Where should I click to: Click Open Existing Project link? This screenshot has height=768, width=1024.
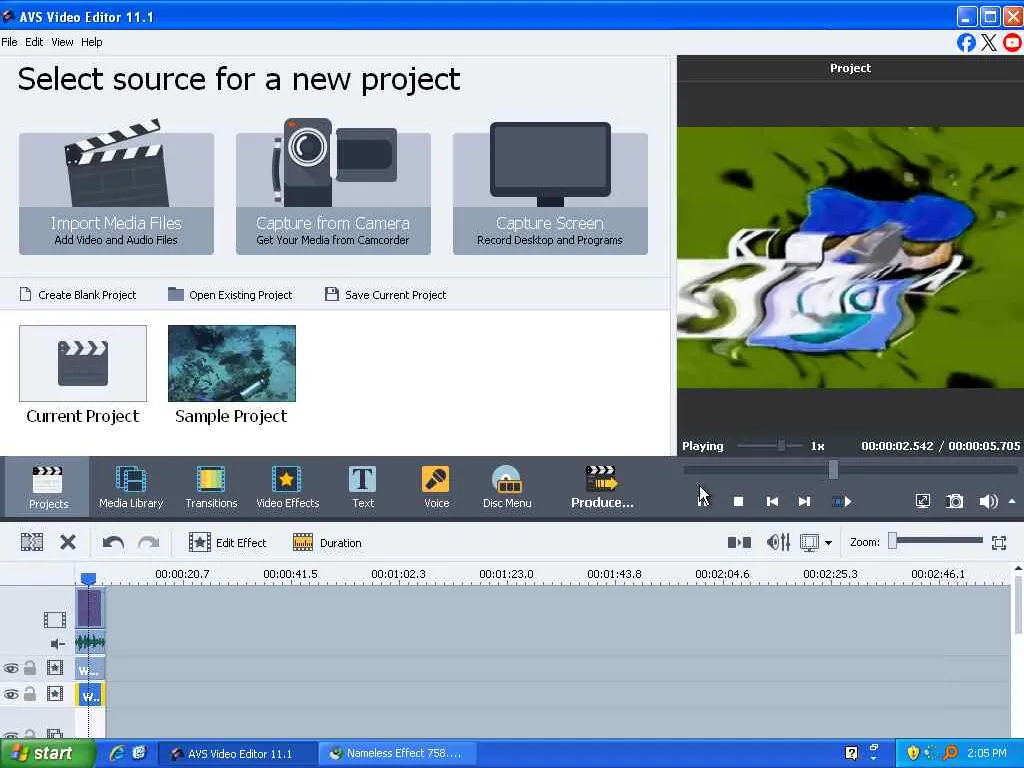230,295
